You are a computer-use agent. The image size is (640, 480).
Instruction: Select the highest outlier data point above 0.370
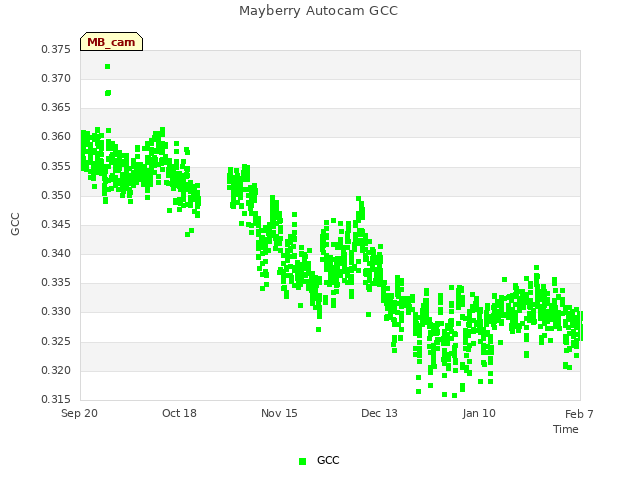[107, 67]
